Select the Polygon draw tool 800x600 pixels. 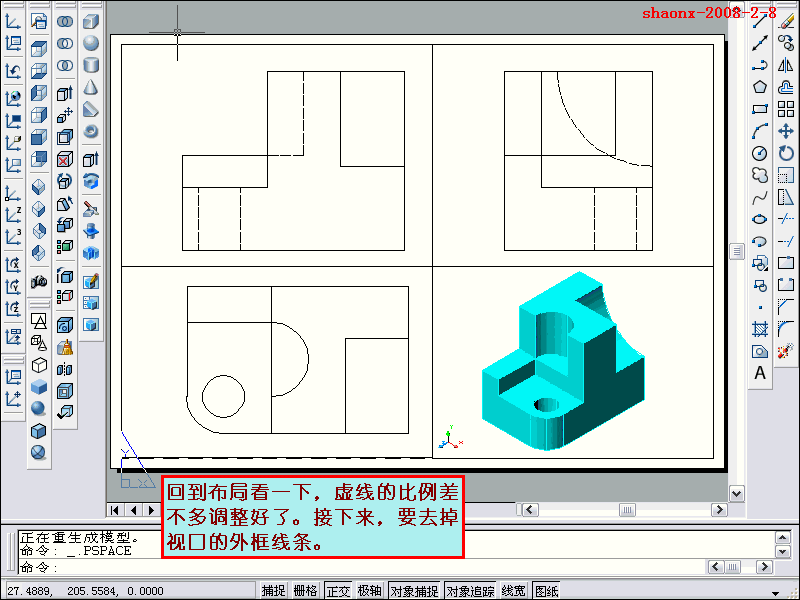point(760,87)
